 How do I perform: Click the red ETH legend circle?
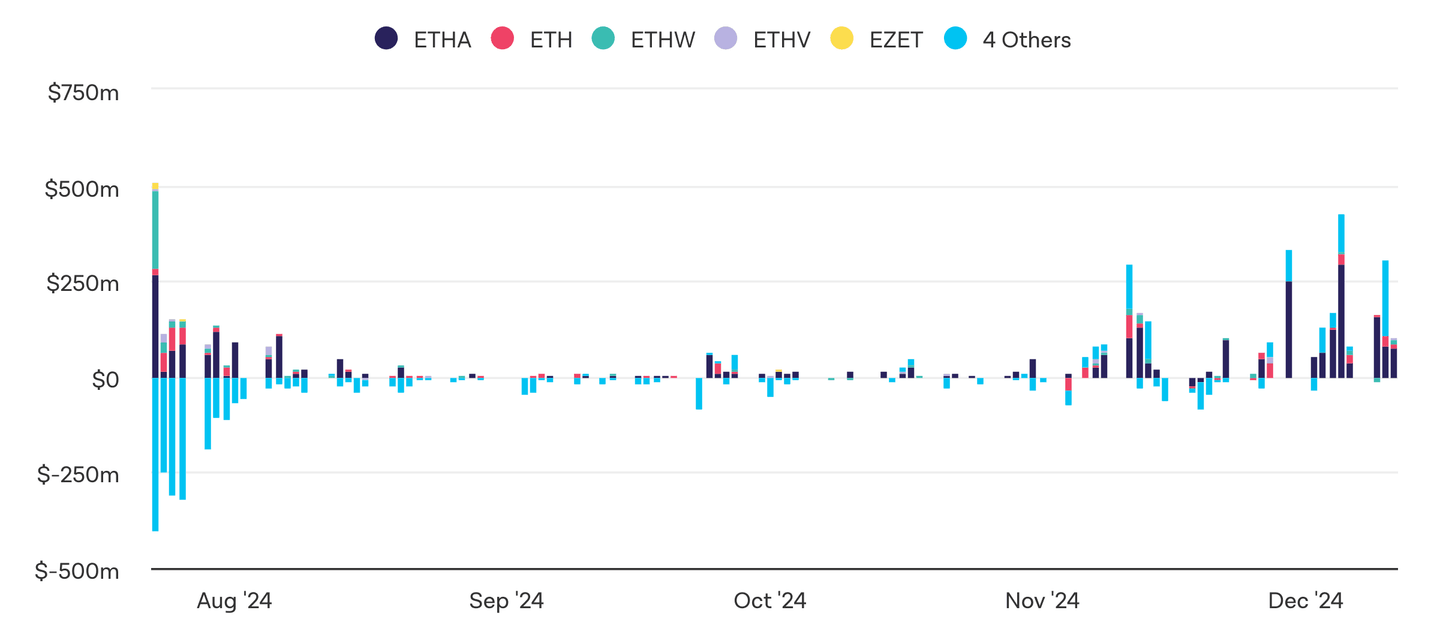(x=502, y=40)
